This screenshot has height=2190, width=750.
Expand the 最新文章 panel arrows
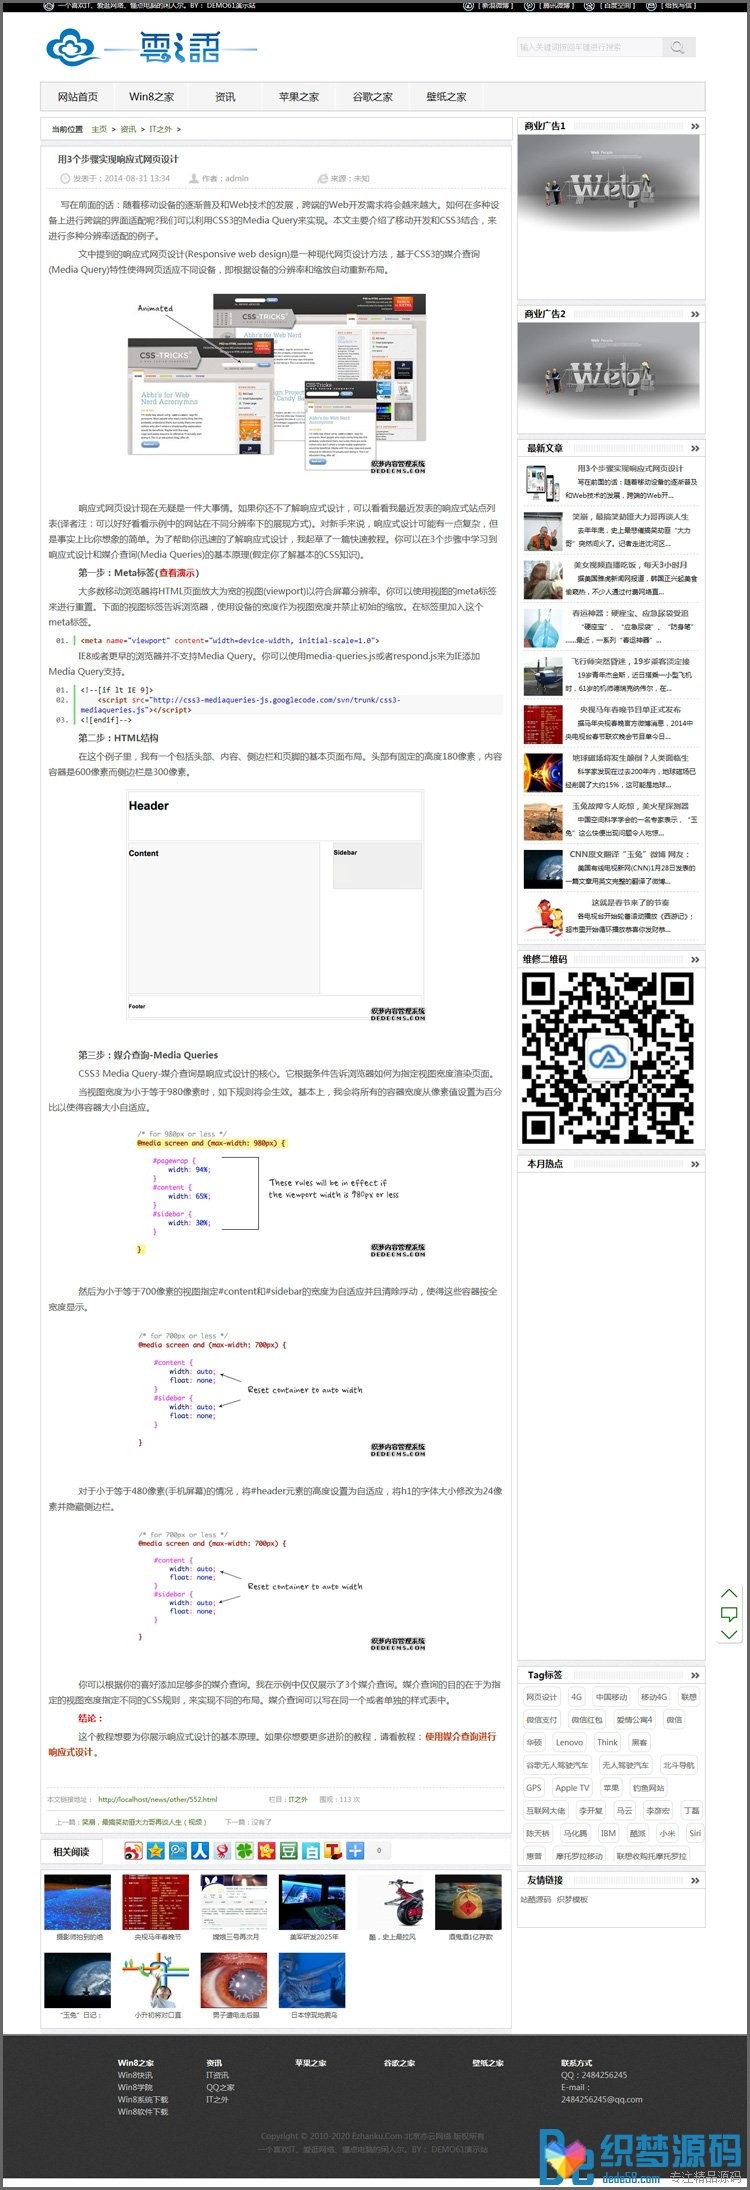point(695,448)
